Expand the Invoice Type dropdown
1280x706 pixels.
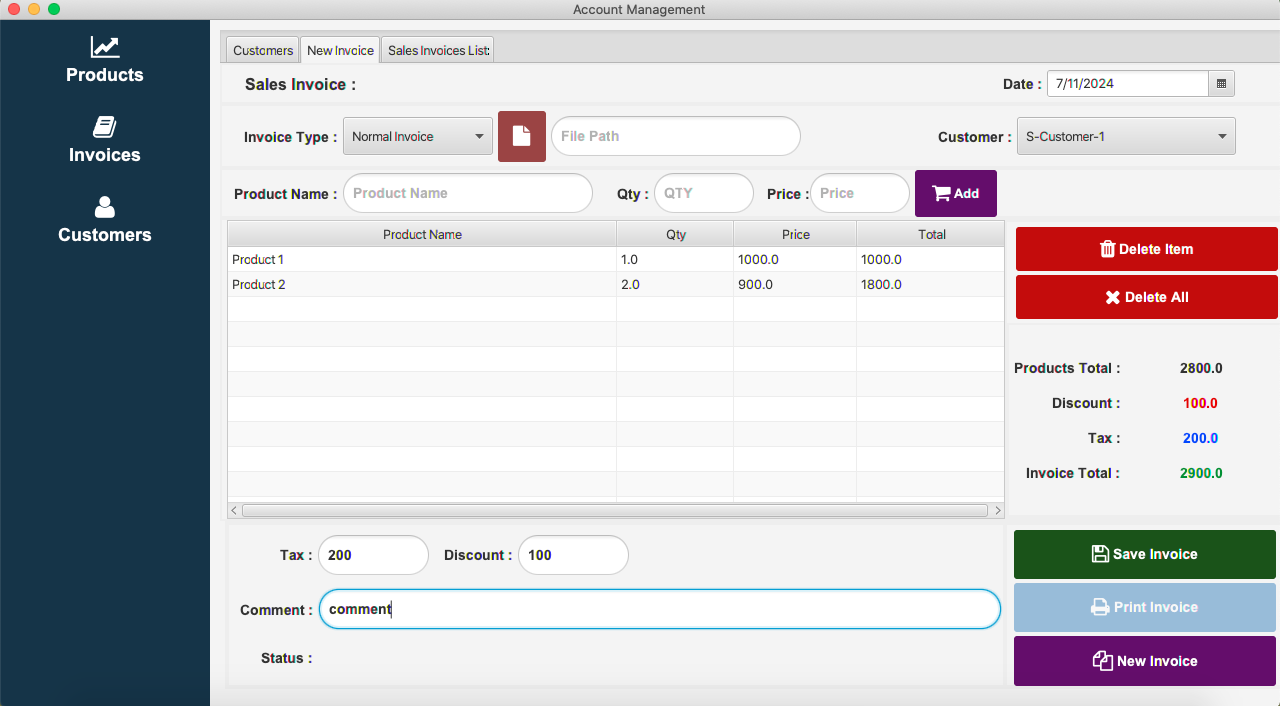pos(418,137)
